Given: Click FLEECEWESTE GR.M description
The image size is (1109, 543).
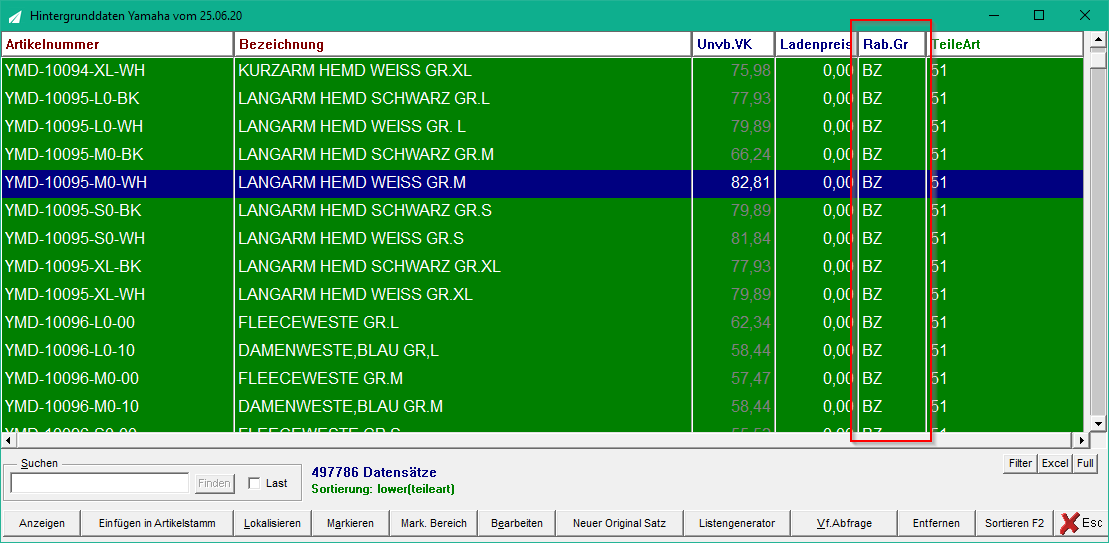Looking at the screenshot, I should [320, 379].
